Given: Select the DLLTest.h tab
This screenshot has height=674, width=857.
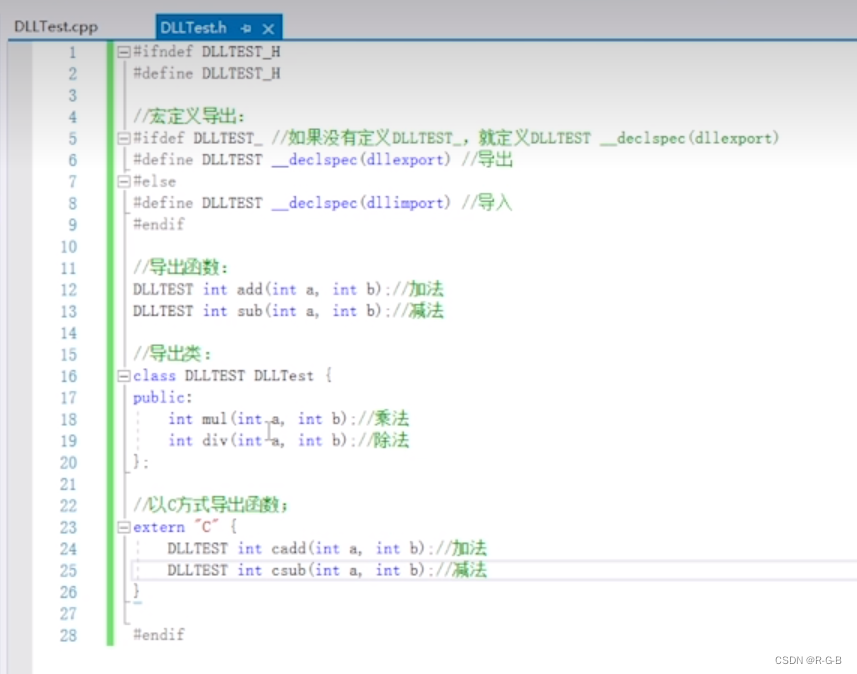Looking at the screenshot, I should pyautogui.click(x=193, y=27).
